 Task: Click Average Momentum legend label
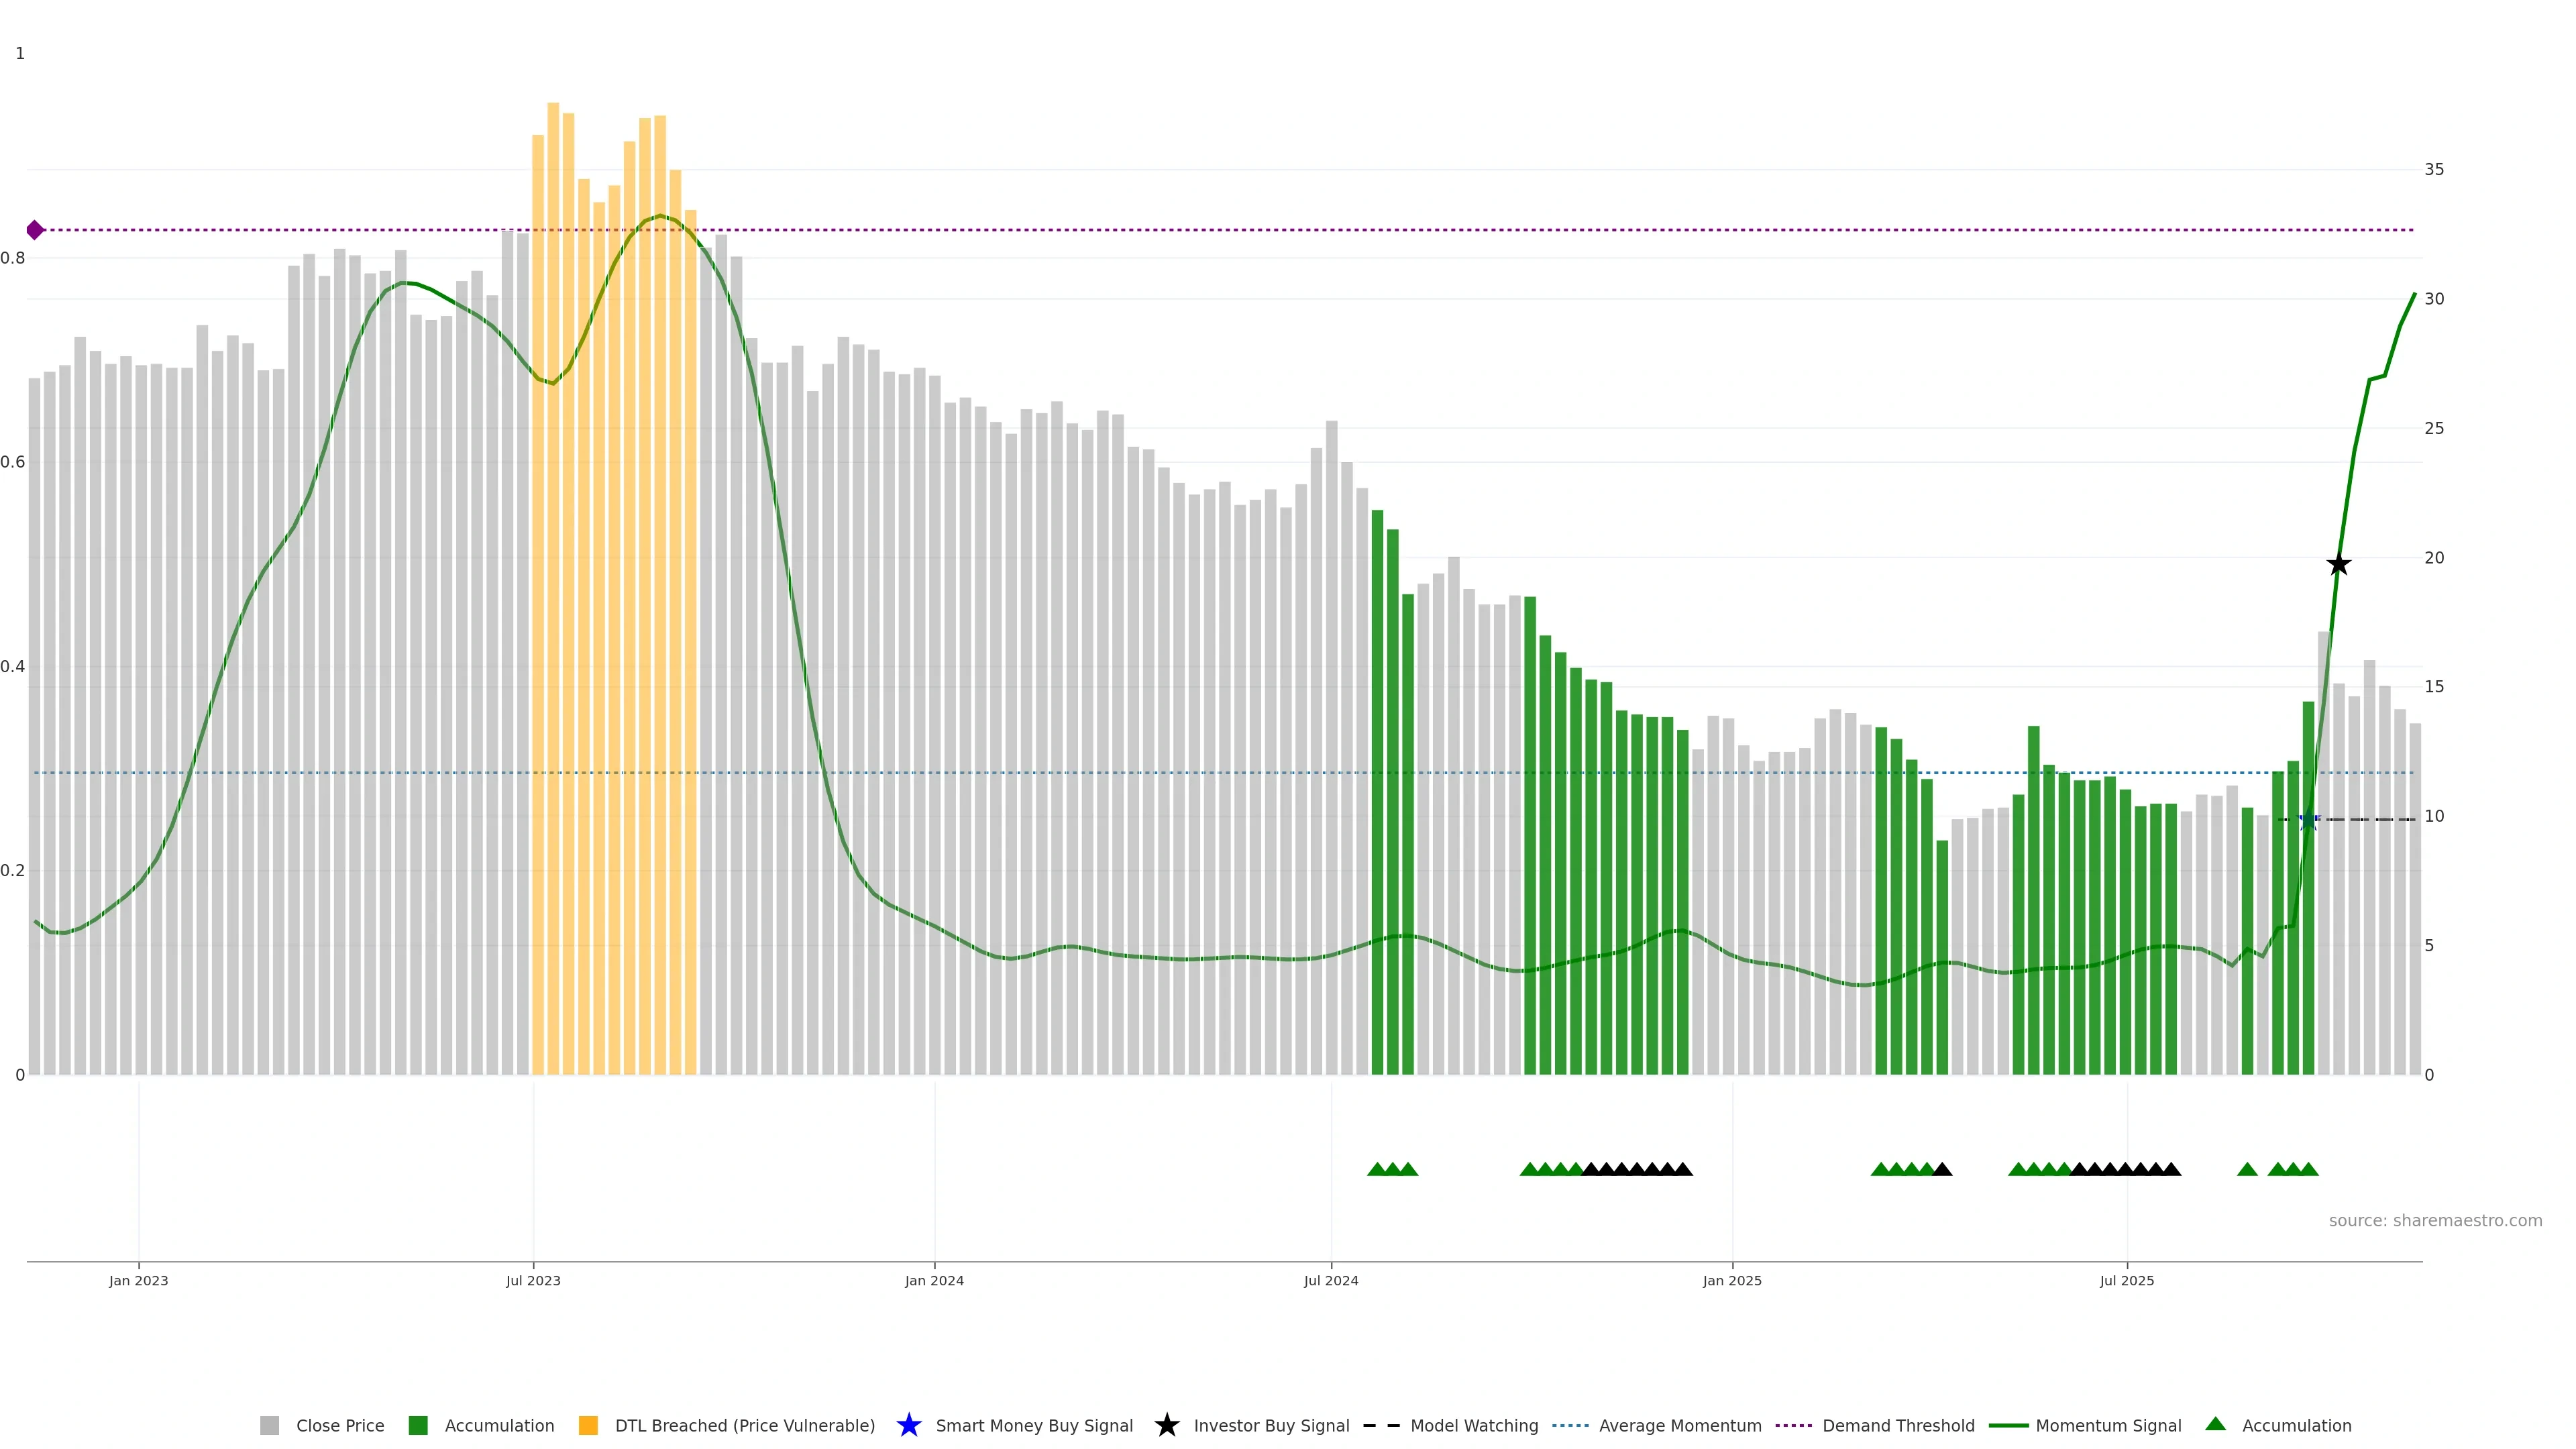click(x=1680, y=1425)
